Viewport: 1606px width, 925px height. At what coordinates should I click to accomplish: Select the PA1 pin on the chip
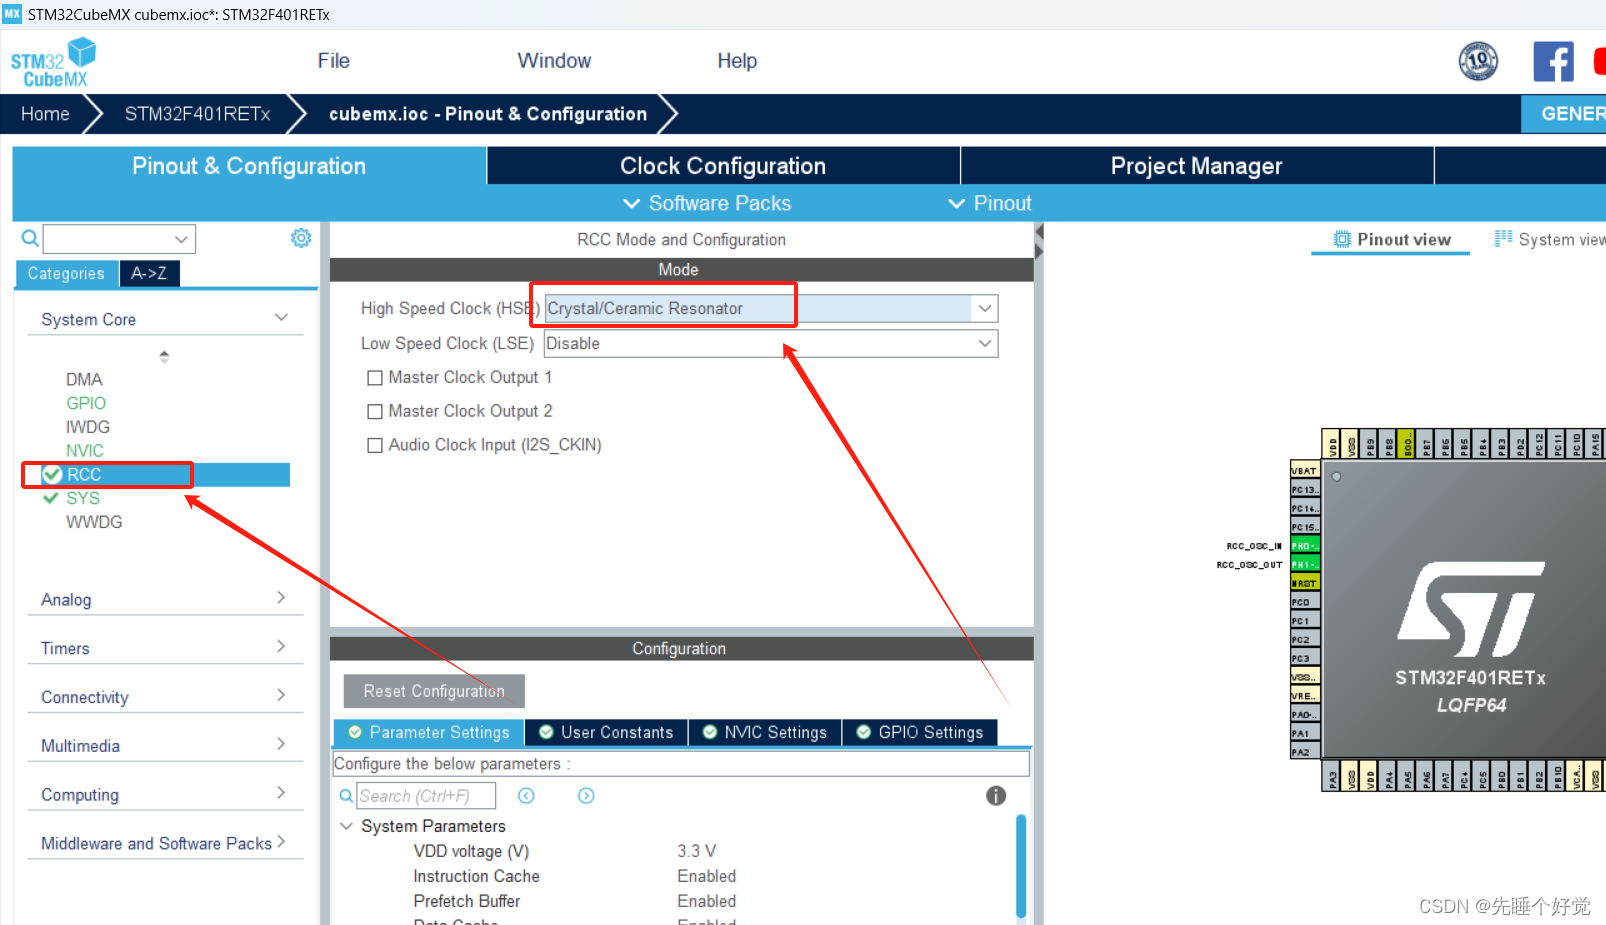[1305, 733]
